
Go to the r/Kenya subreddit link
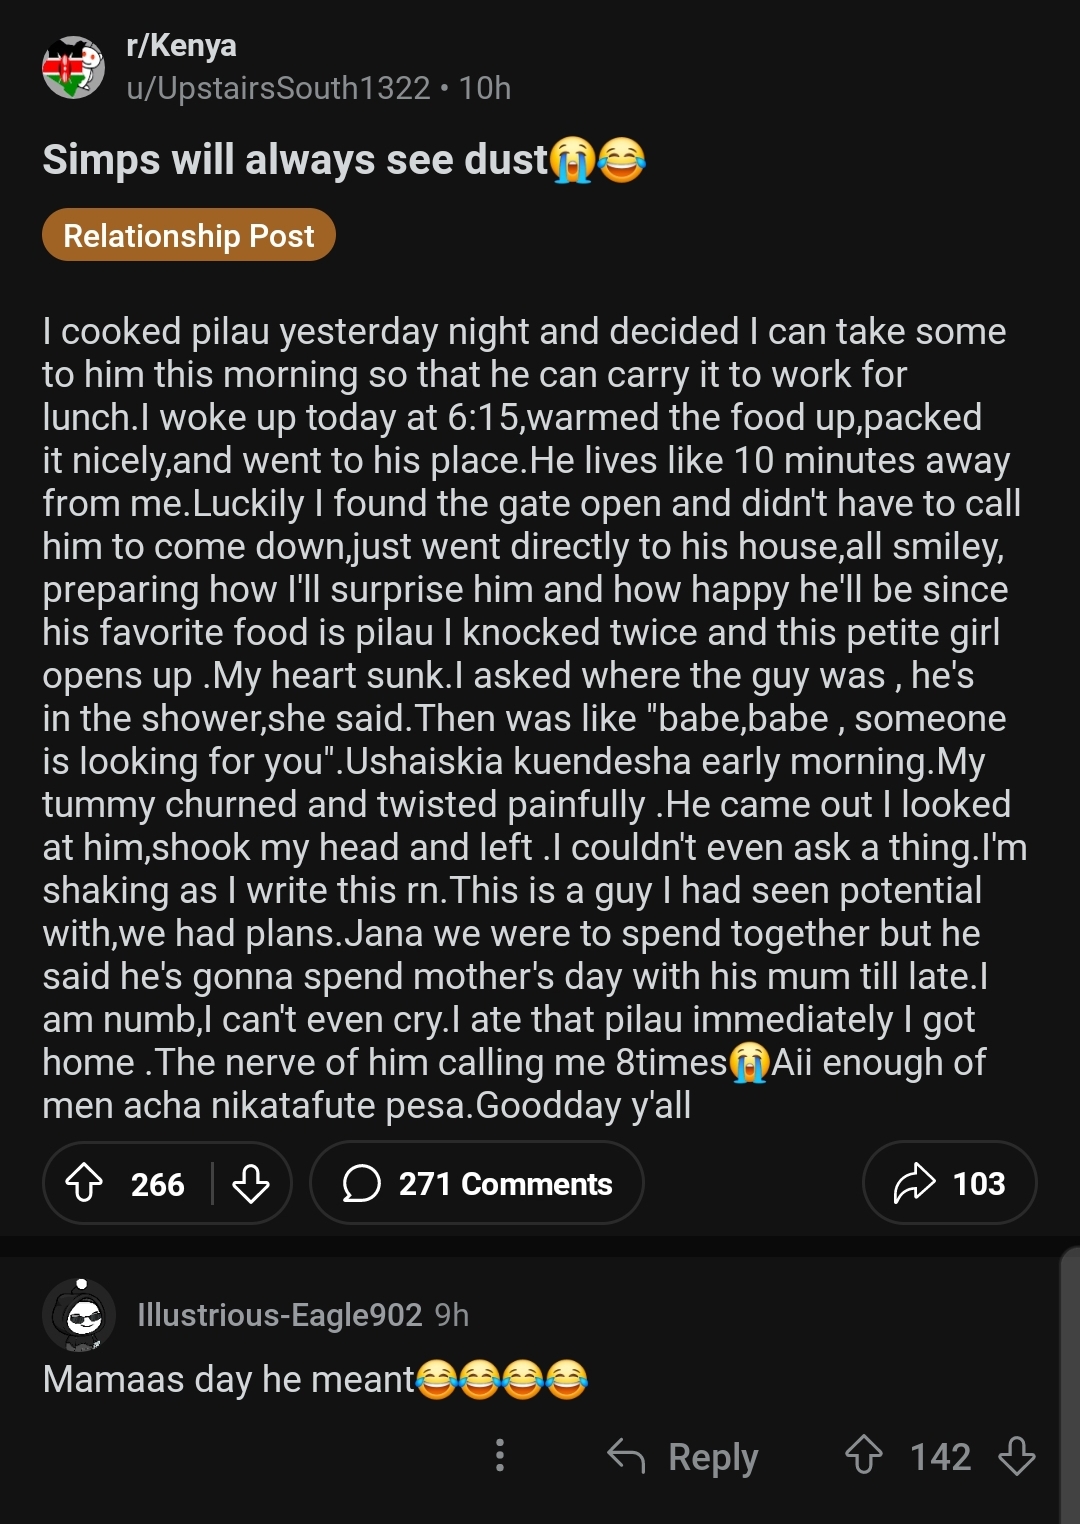coord(182,46)
